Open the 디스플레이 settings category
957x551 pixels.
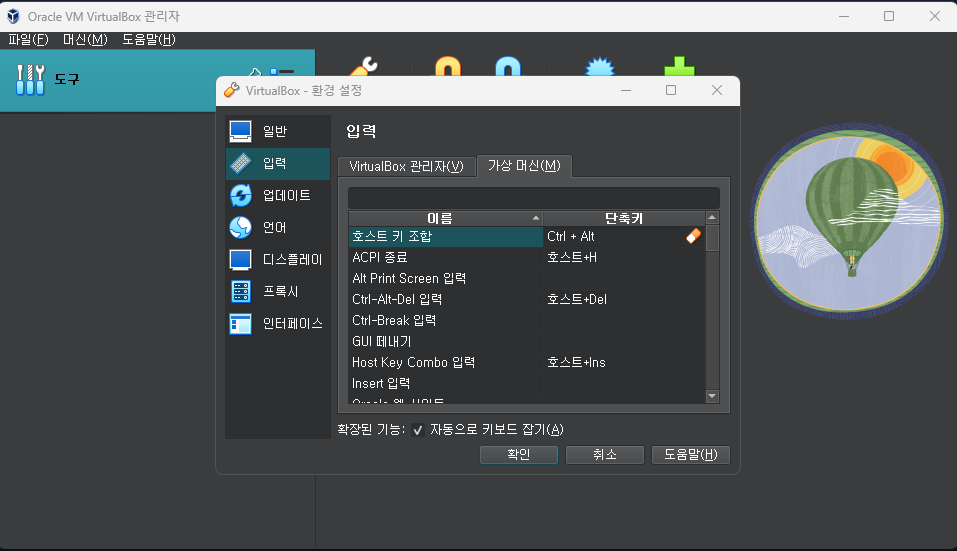(x=278, y=259)
